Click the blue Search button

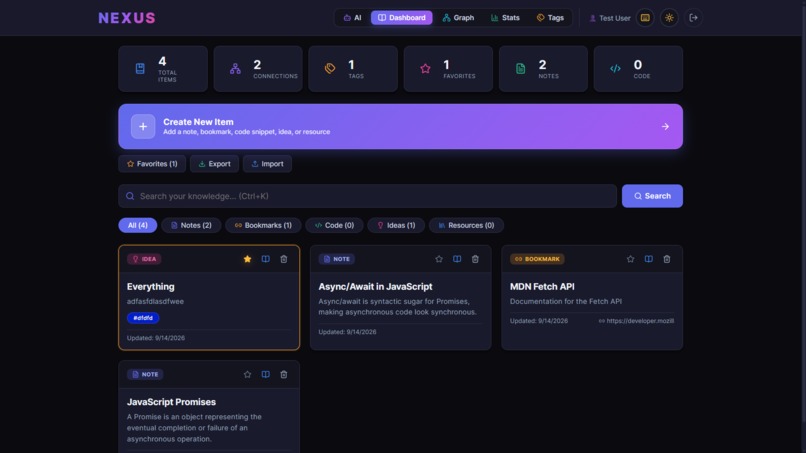[652, 196]
